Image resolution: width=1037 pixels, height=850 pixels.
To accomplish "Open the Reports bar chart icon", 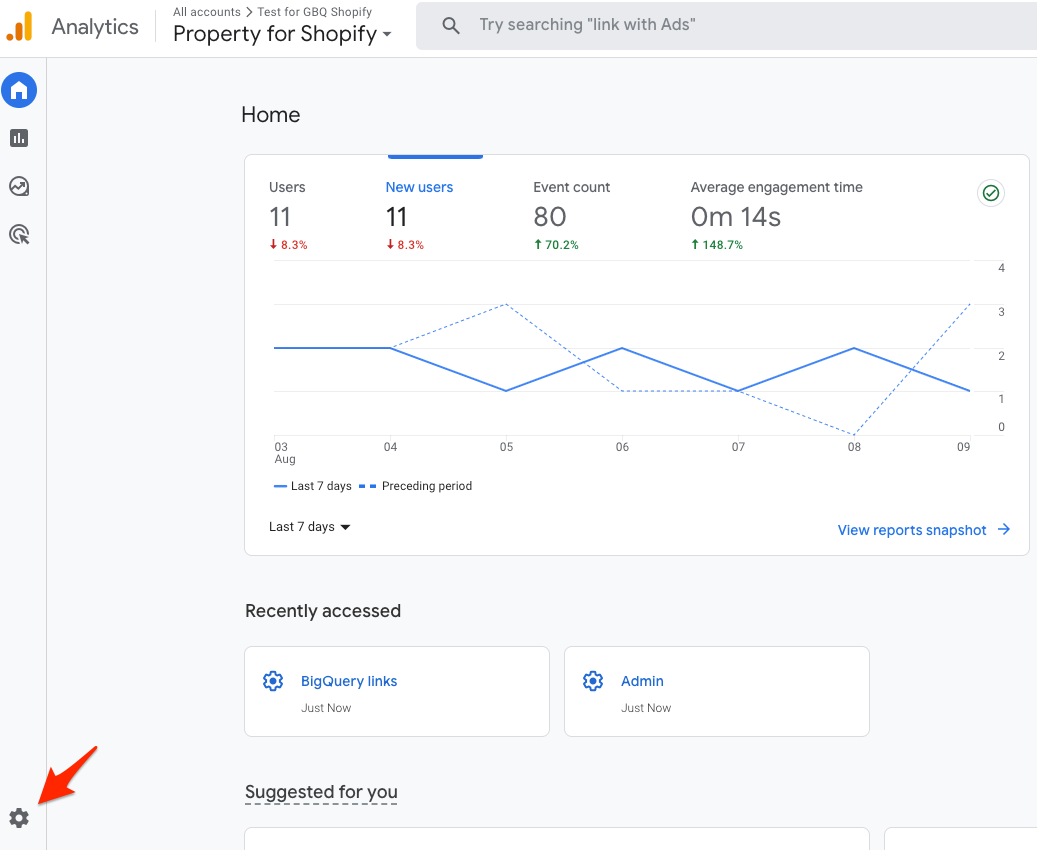I will click(19, 138).
